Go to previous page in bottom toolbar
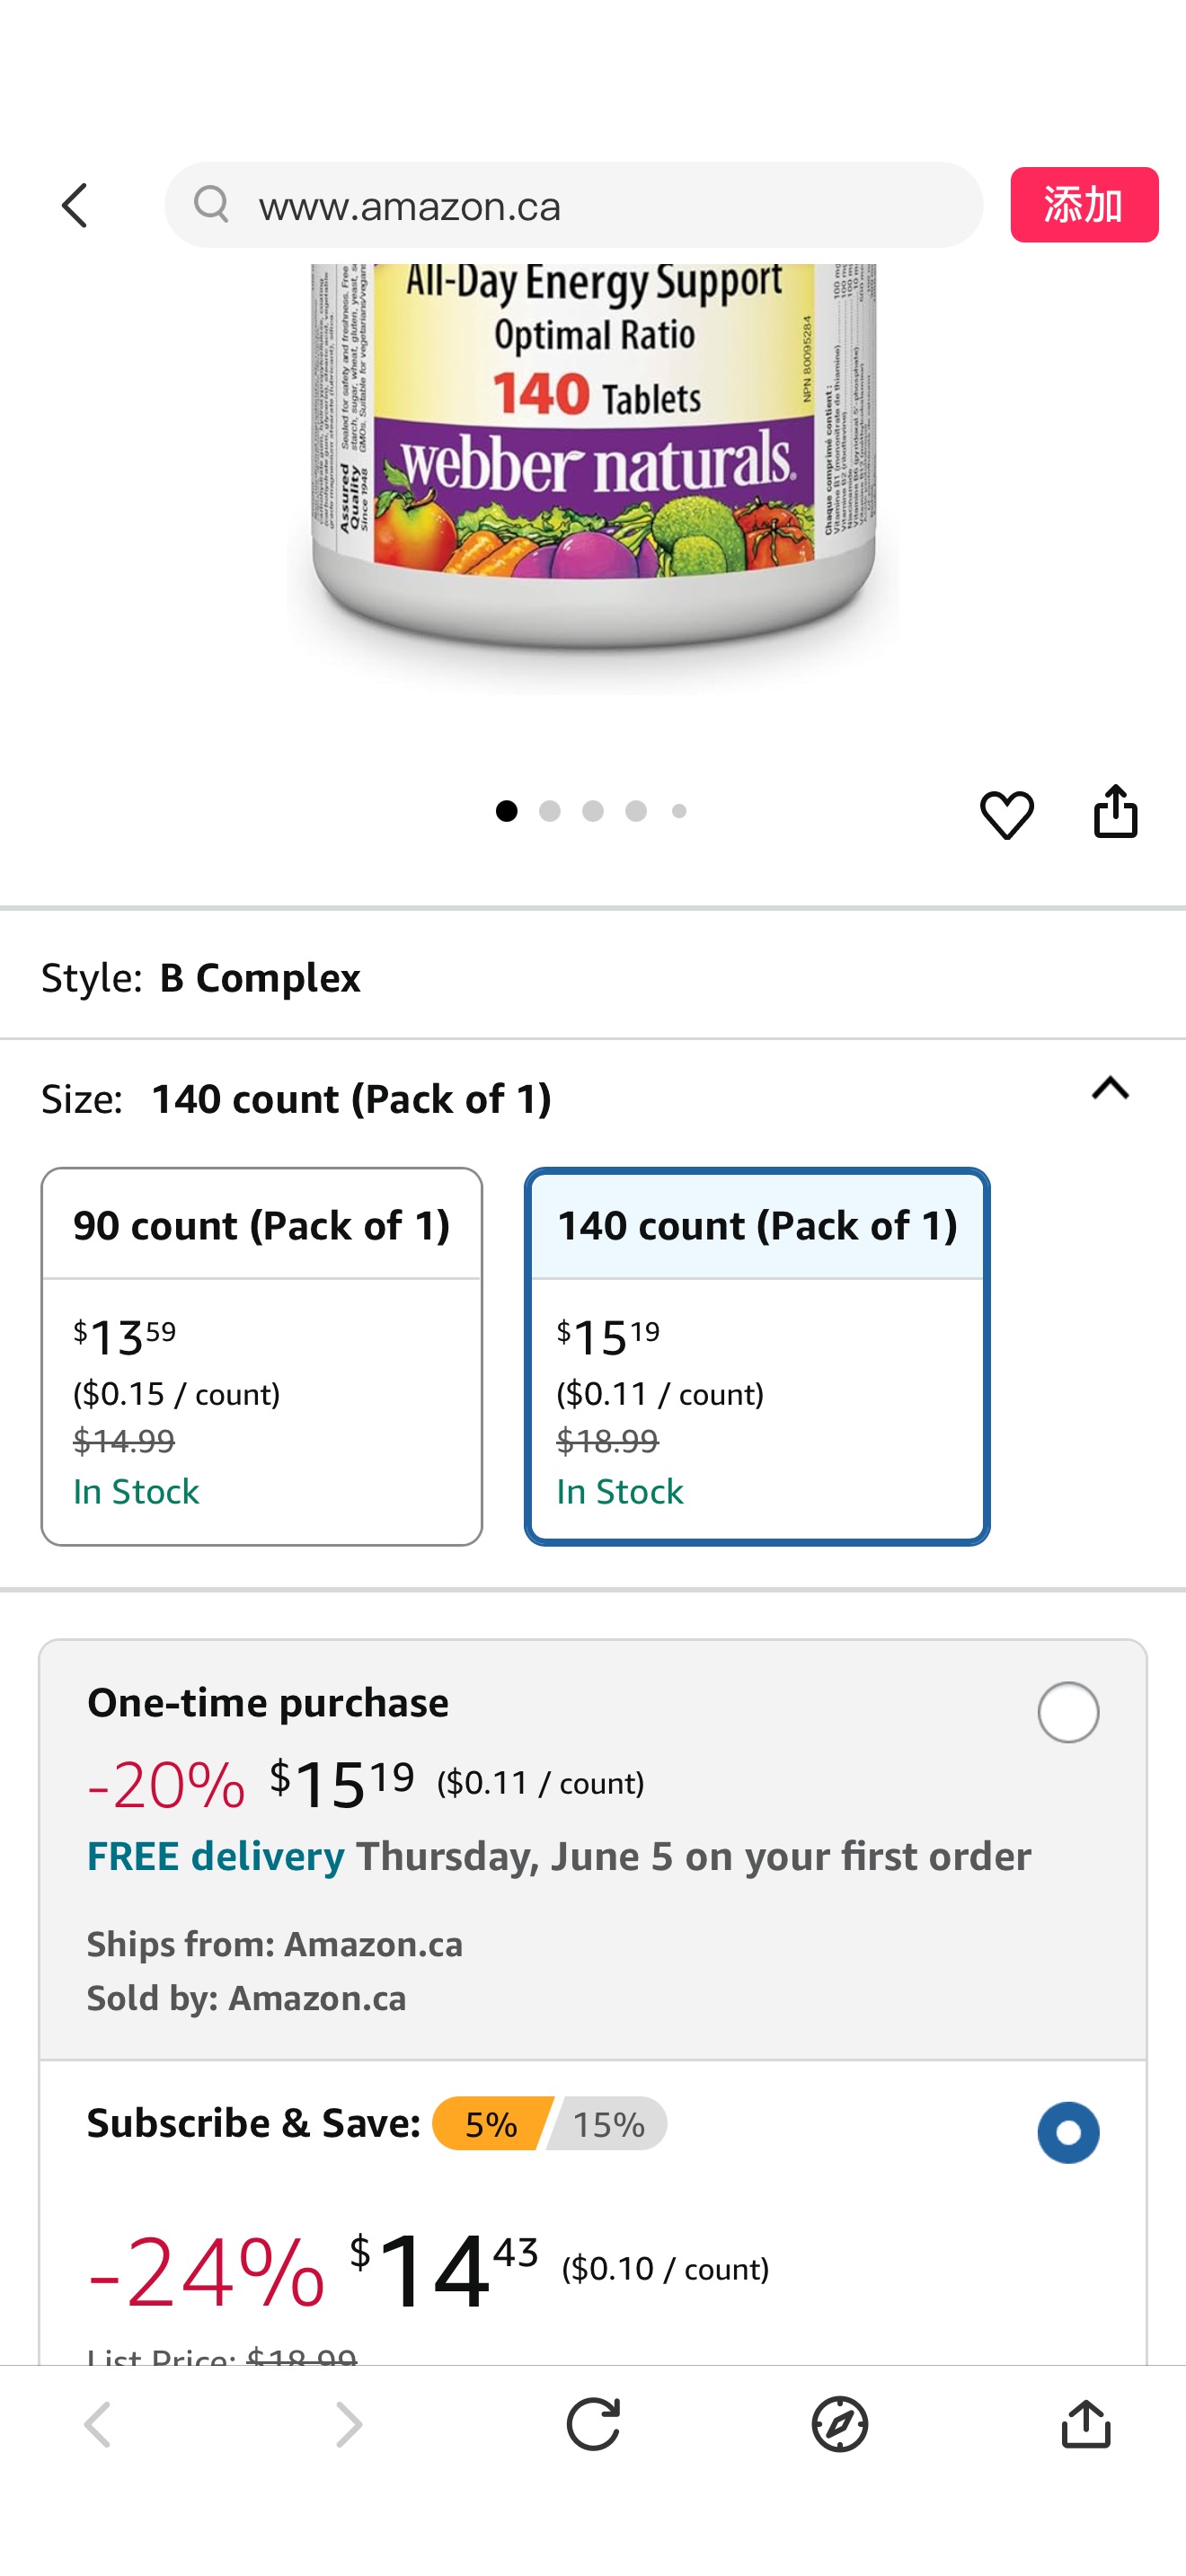 98,2424
